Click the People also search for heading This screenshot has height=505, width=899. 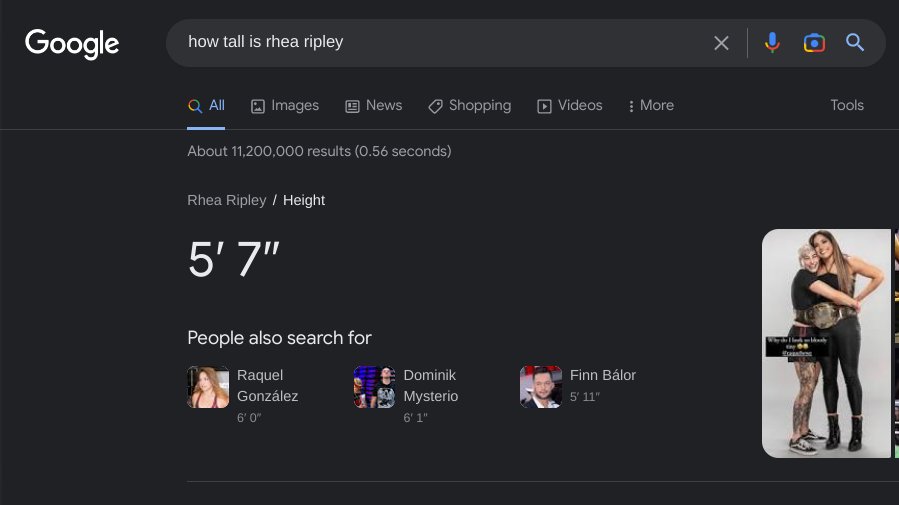279,338
